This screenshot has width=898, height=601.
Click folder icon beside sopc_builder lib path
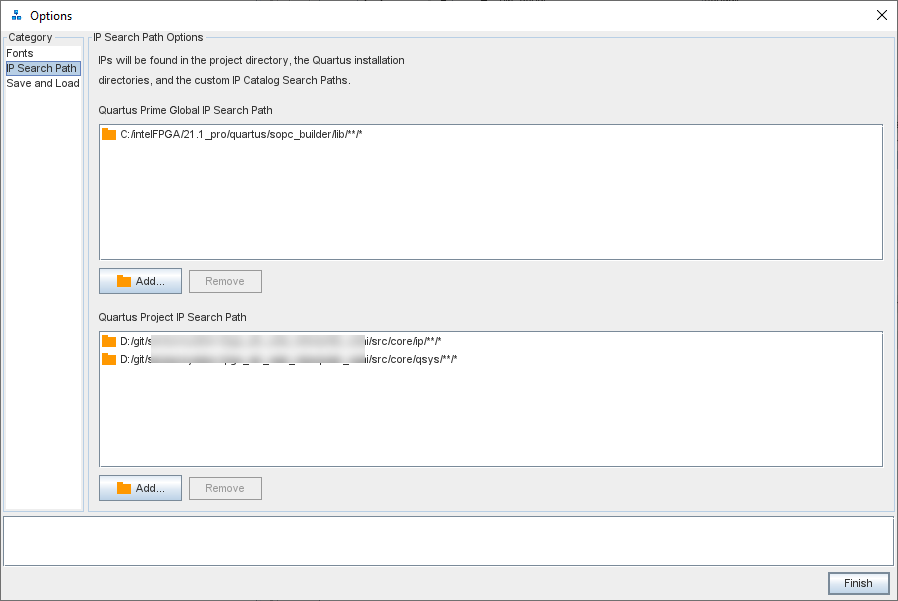click(109, 134)
